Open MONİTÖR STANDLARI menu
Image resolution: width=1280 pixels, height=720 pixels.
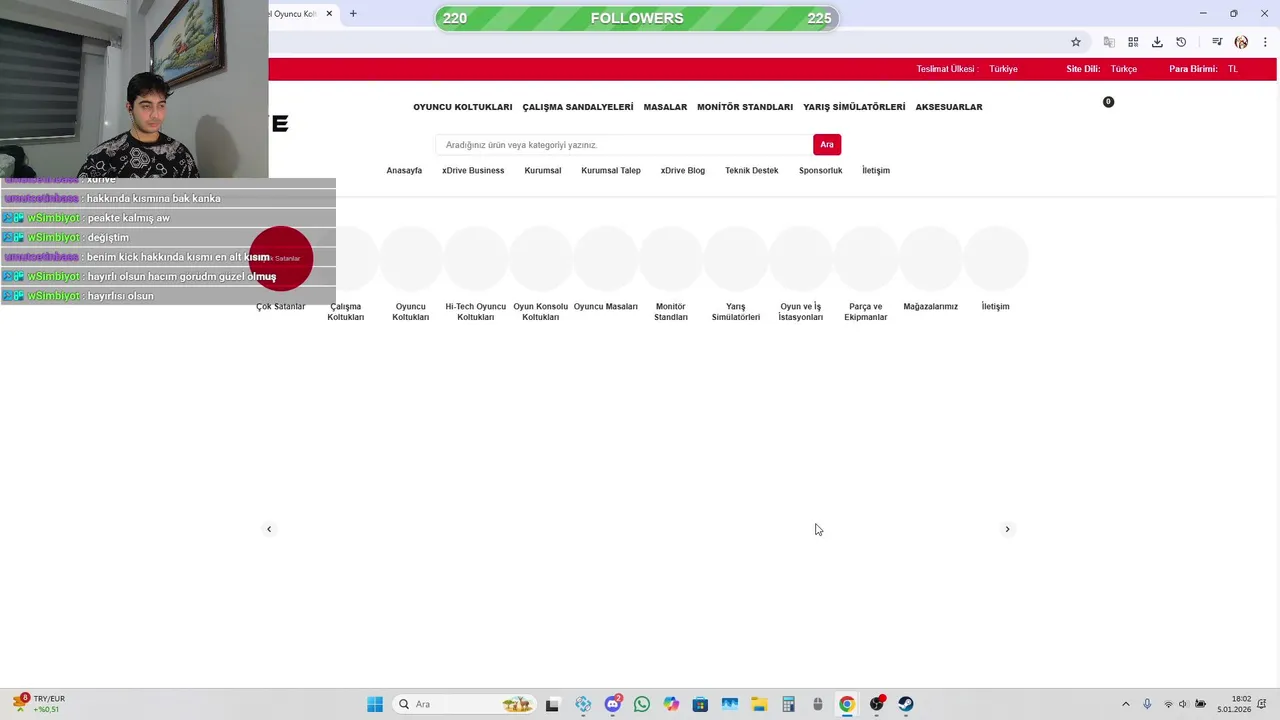(x=745, y=107)
